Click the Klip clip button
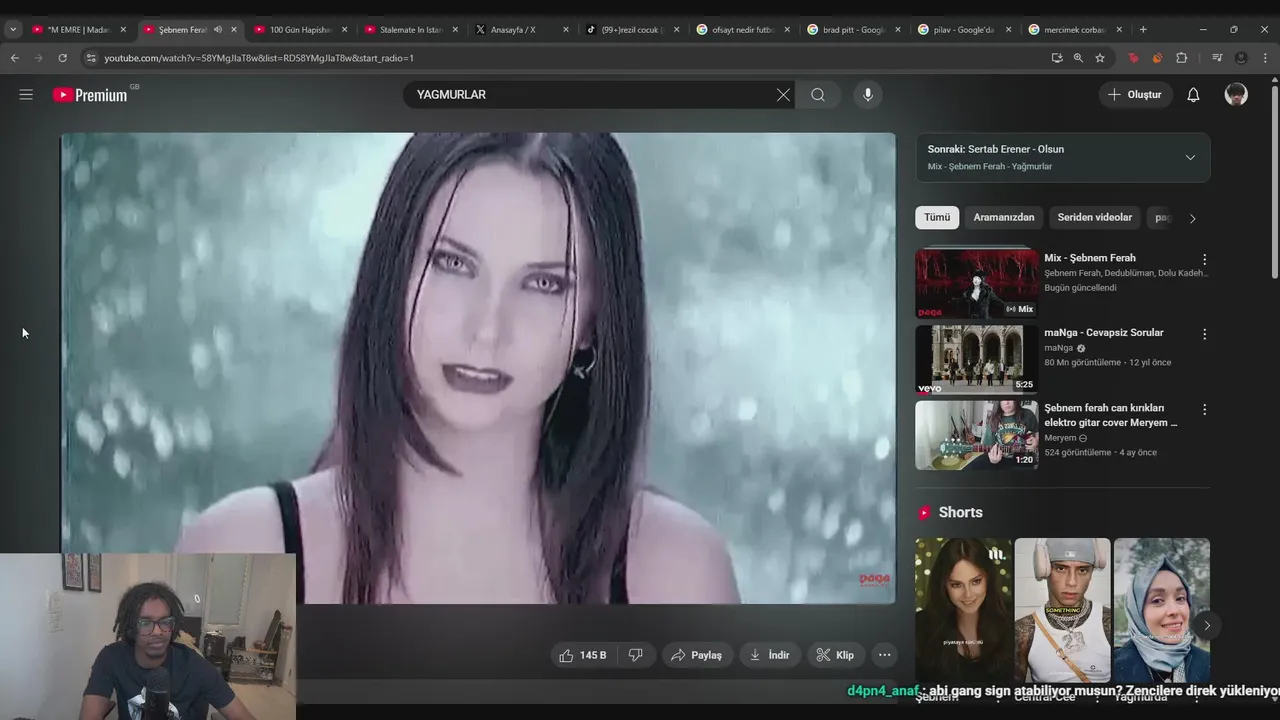The width and height of the screenshot is (1280, 720). (835, 655)
